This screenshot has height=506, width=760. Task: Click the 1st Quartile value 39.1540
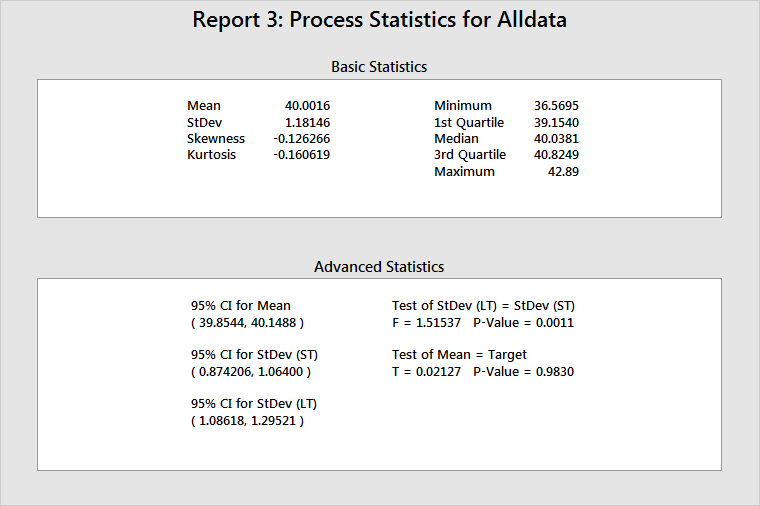click(556, 122)
